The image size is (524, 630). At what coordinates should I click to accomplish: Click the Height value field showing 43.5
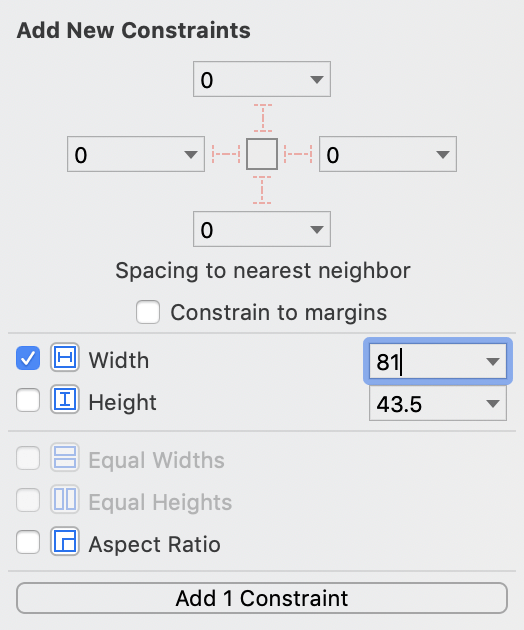click(x=438, y=403)
